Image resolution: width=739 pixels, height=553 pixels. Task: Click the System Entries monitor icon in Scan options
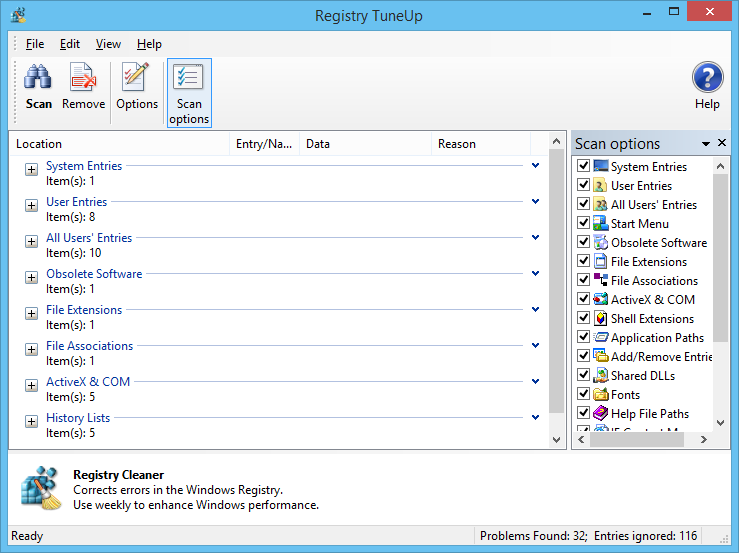(x=600, y=166)
